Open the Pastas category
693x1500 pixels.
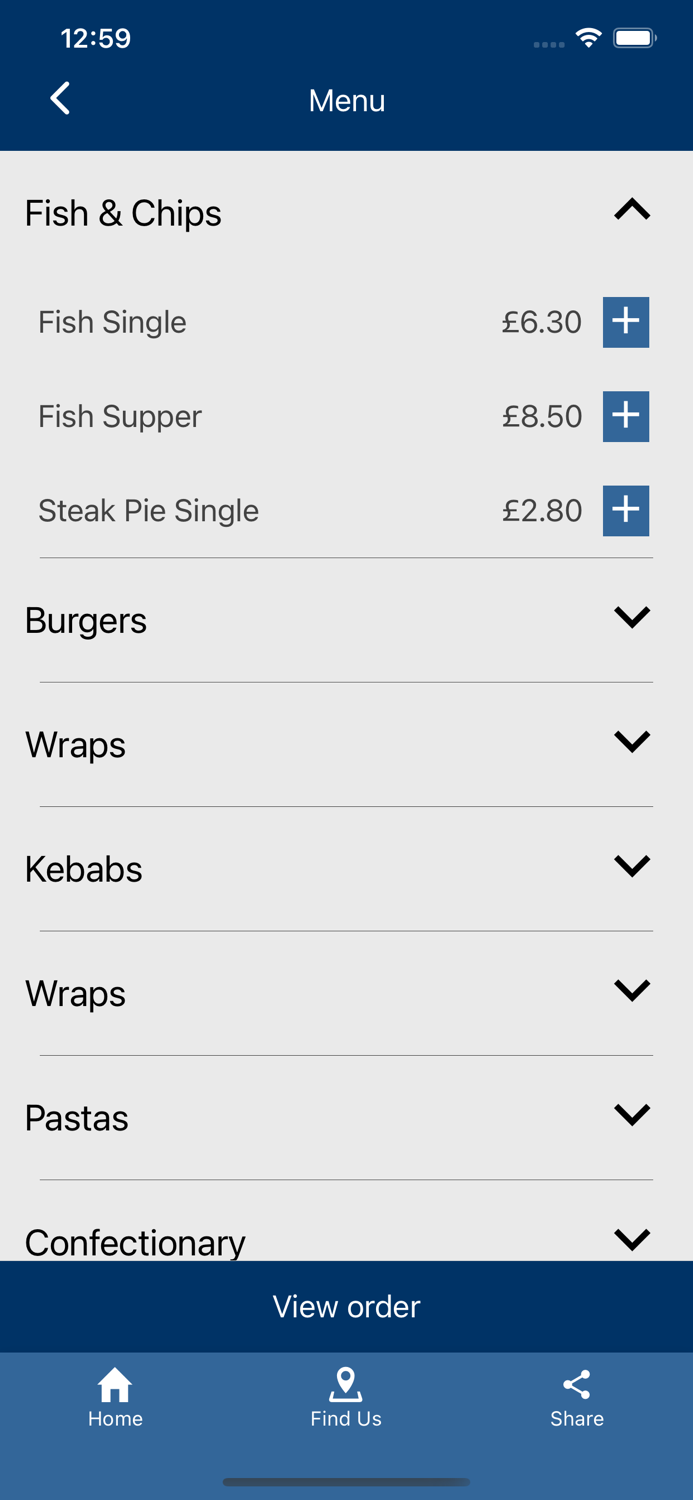[x=632, y=1115]
